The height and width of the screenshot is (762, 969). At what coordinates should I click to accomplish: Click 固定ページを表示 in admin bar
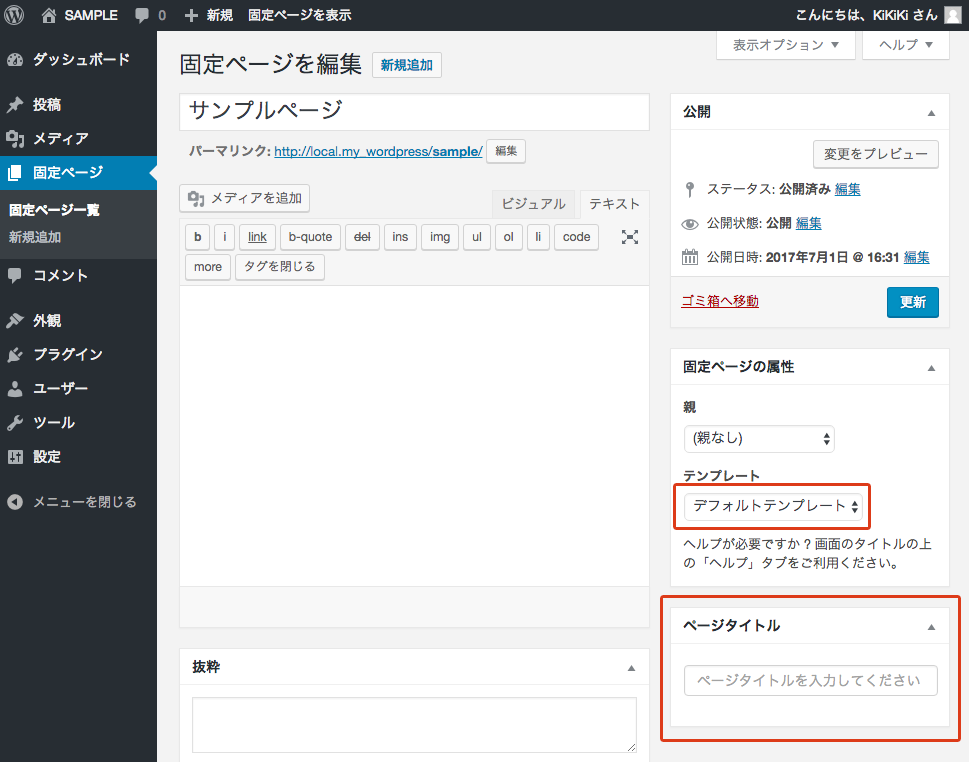[300, 15]
